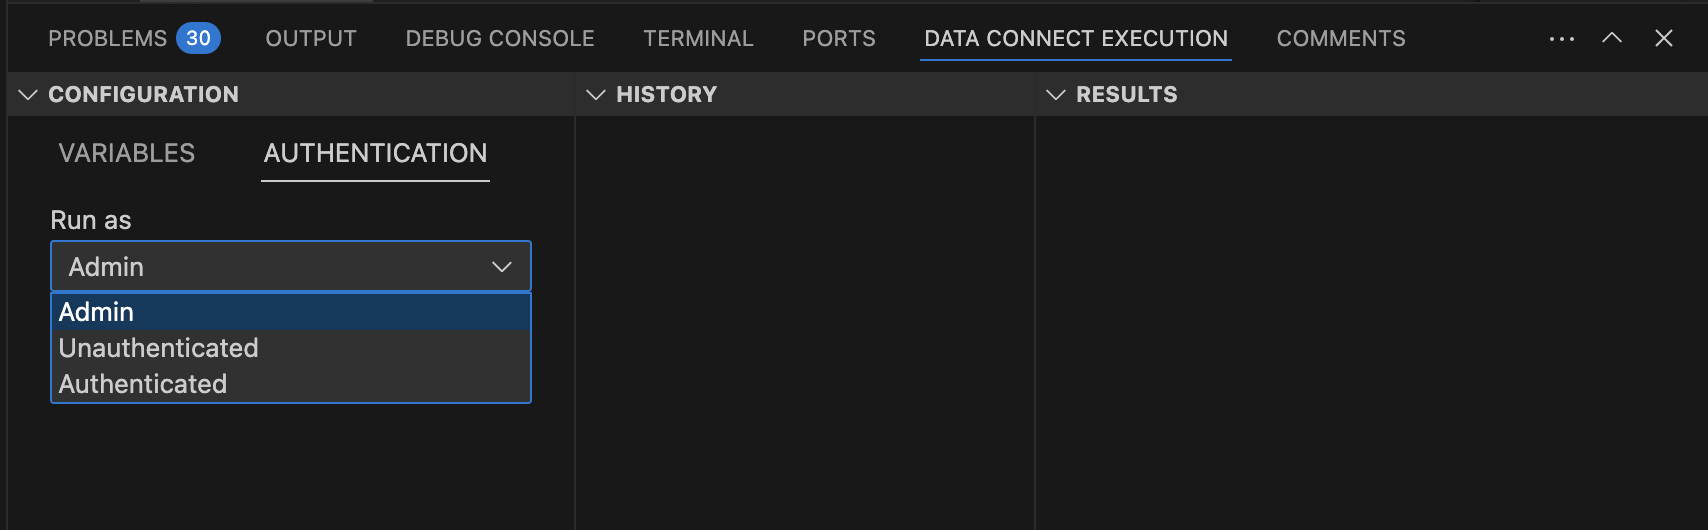
Task: Open the Terminal tab
Action: 698,38
